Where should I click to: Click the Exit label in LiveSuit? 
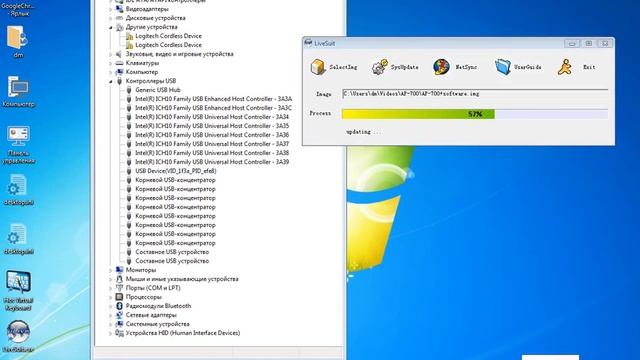pos(589,67)
